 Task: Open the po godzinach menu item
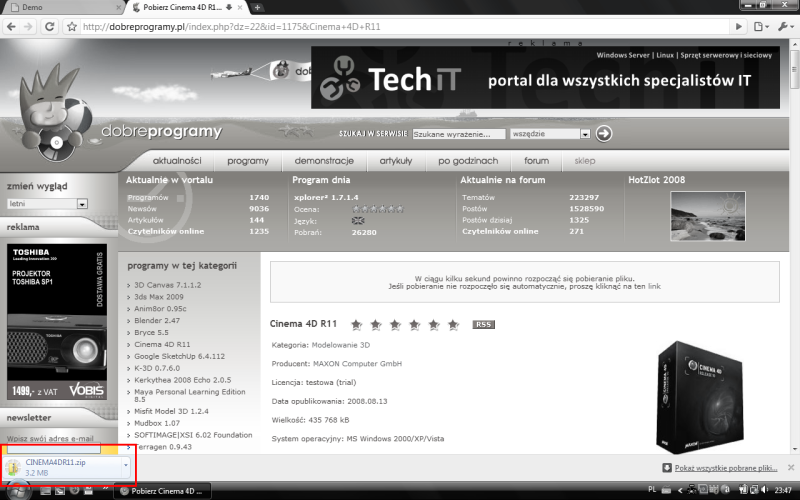[x=468, y=161]
